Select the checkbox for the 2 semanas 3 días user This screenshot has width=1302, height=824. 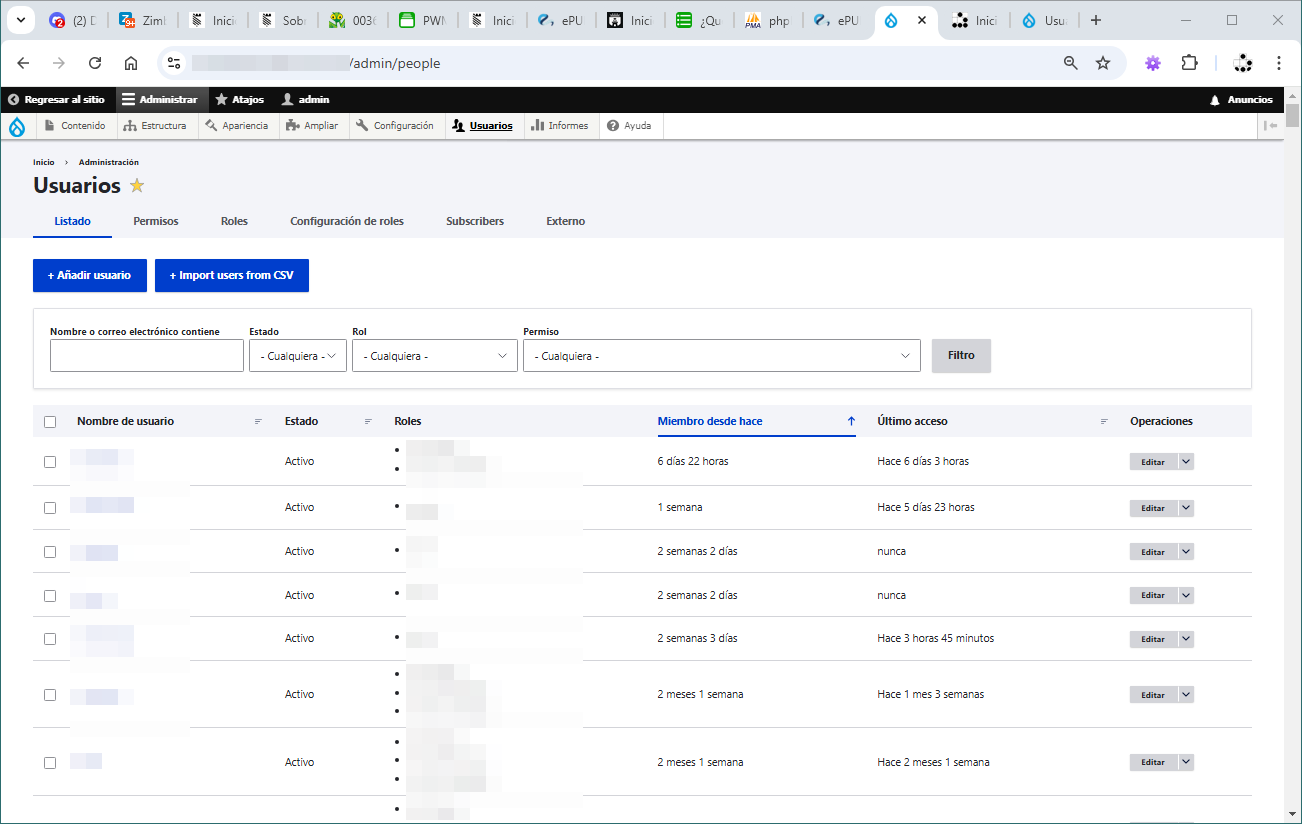click(x=50, y=639)
